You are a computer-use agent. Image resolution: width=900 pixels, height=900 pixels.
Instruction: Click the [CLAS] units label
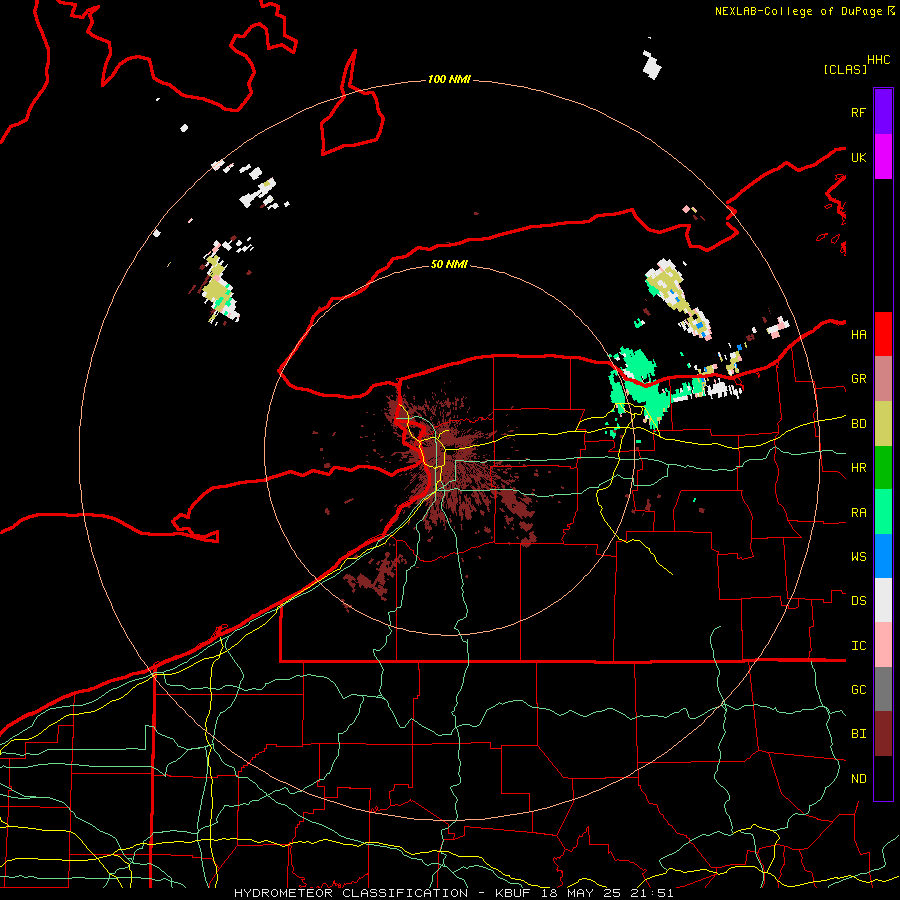[x=845, y=70]
